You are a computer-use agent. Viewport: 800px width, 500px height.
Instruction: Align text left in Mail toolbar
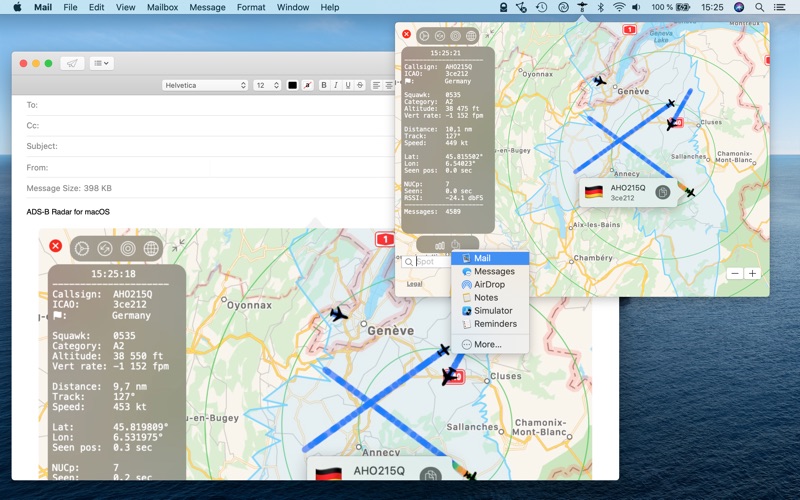tap(377, 85)
